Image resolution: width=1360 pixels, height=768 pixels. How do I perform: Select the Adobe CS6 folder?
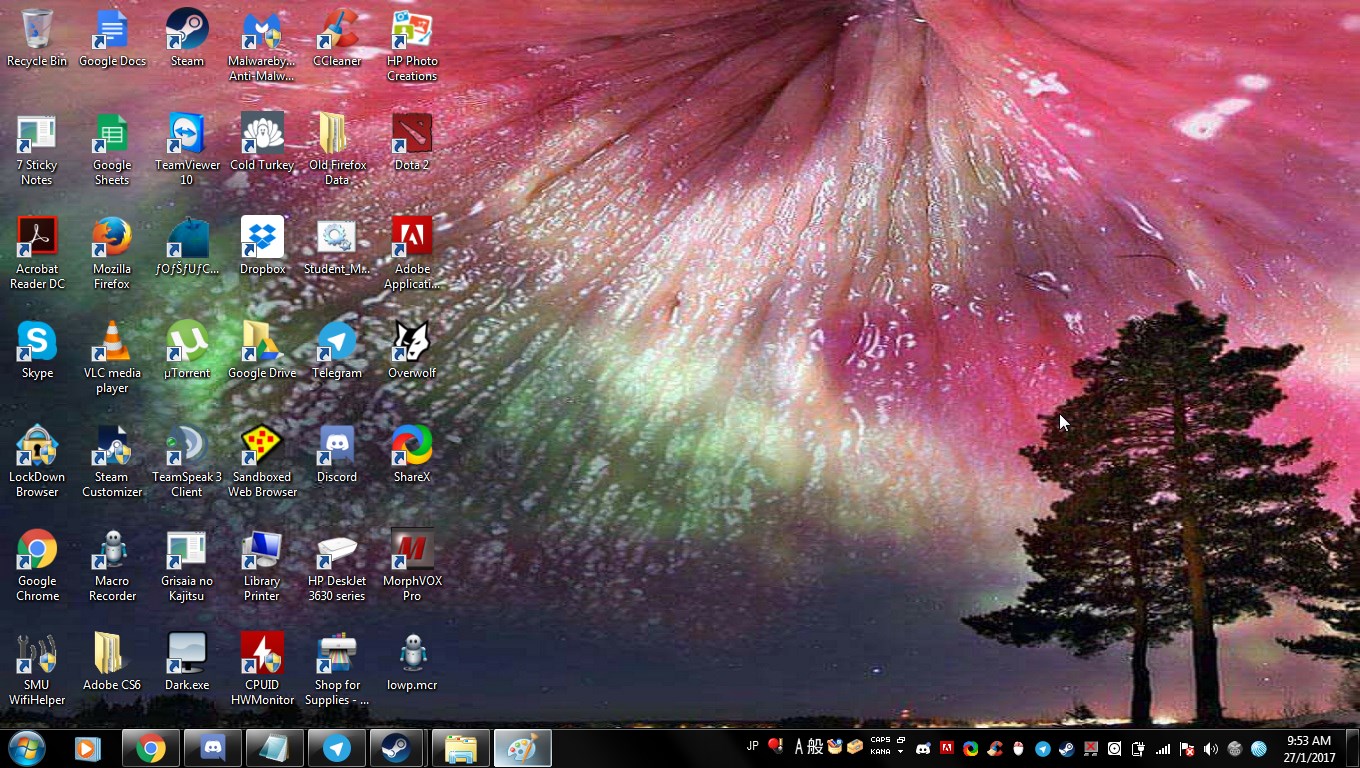tap(112, 663)
